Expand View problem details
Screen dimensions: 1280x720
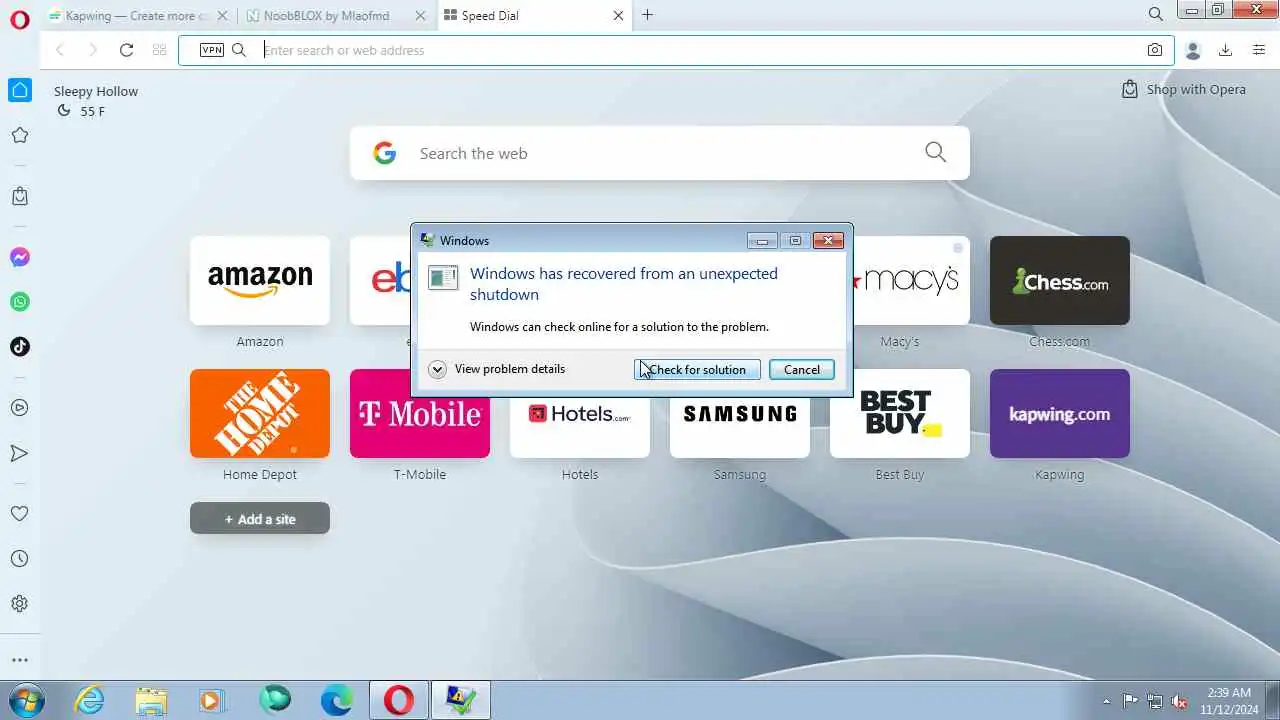[497, 369]
